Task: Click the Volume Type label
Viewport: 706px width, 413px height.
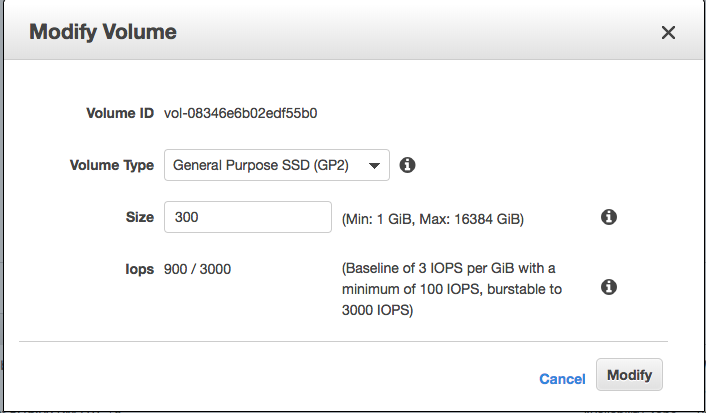Action: pos(111,165)
